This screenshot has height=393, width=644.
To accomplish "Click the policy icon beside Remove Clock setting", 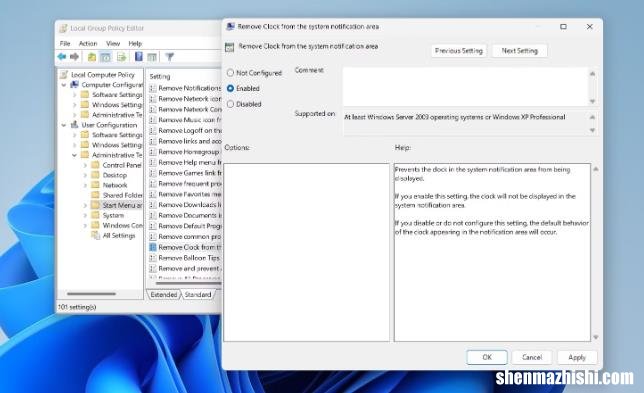I will [152, 247].
